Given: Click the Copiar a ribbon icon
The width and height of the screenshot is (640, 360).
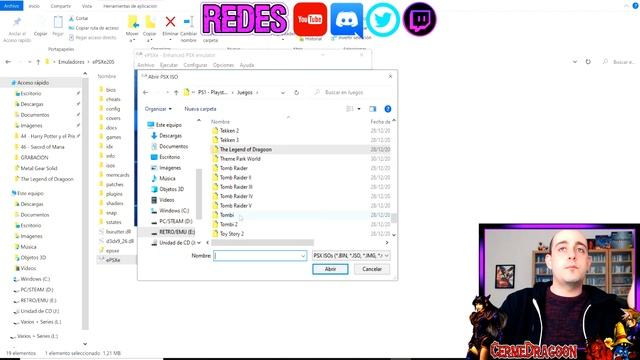Looking at the screenshot, I should tap(150, 22).
